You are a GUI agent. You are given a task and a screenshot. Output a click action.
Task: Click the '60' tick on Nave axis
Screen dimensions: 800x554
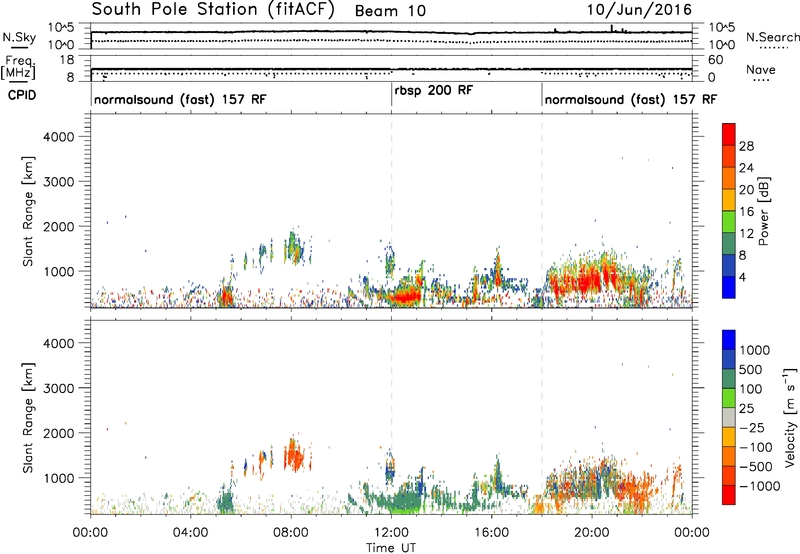point(716,60)
